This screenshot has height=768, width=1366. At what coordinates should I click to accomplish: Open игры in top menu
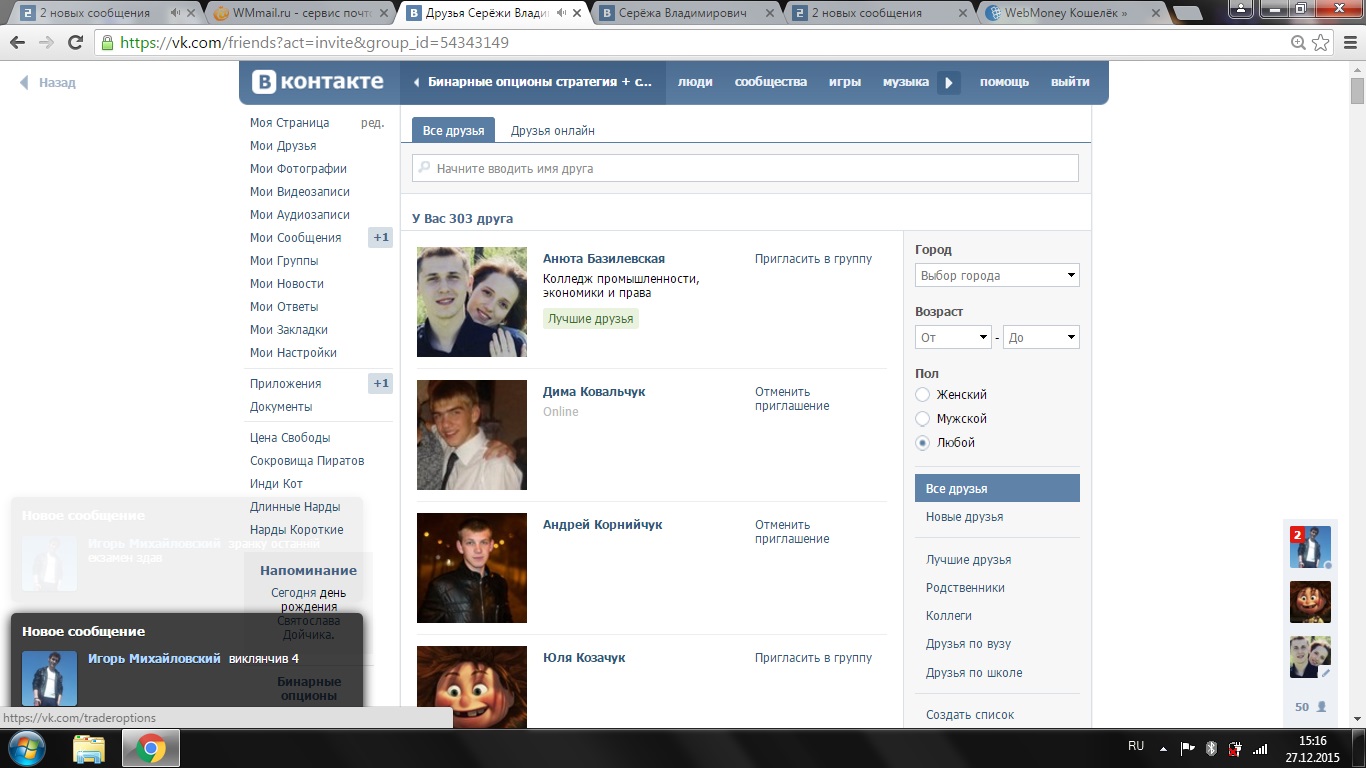tap(845, 82)
